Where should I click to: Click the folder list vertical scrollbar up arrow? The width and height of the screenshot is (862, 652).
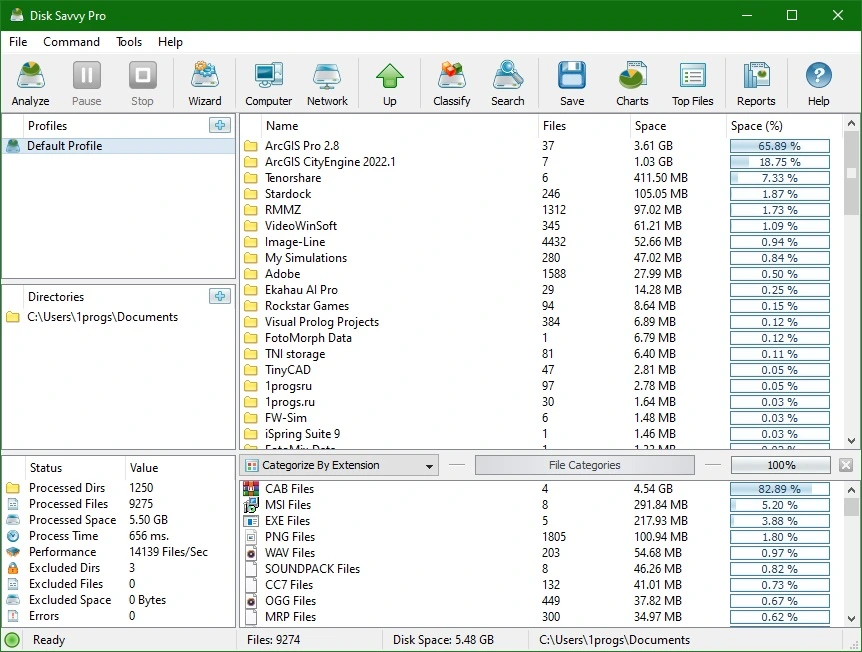[x=852, y=124]
